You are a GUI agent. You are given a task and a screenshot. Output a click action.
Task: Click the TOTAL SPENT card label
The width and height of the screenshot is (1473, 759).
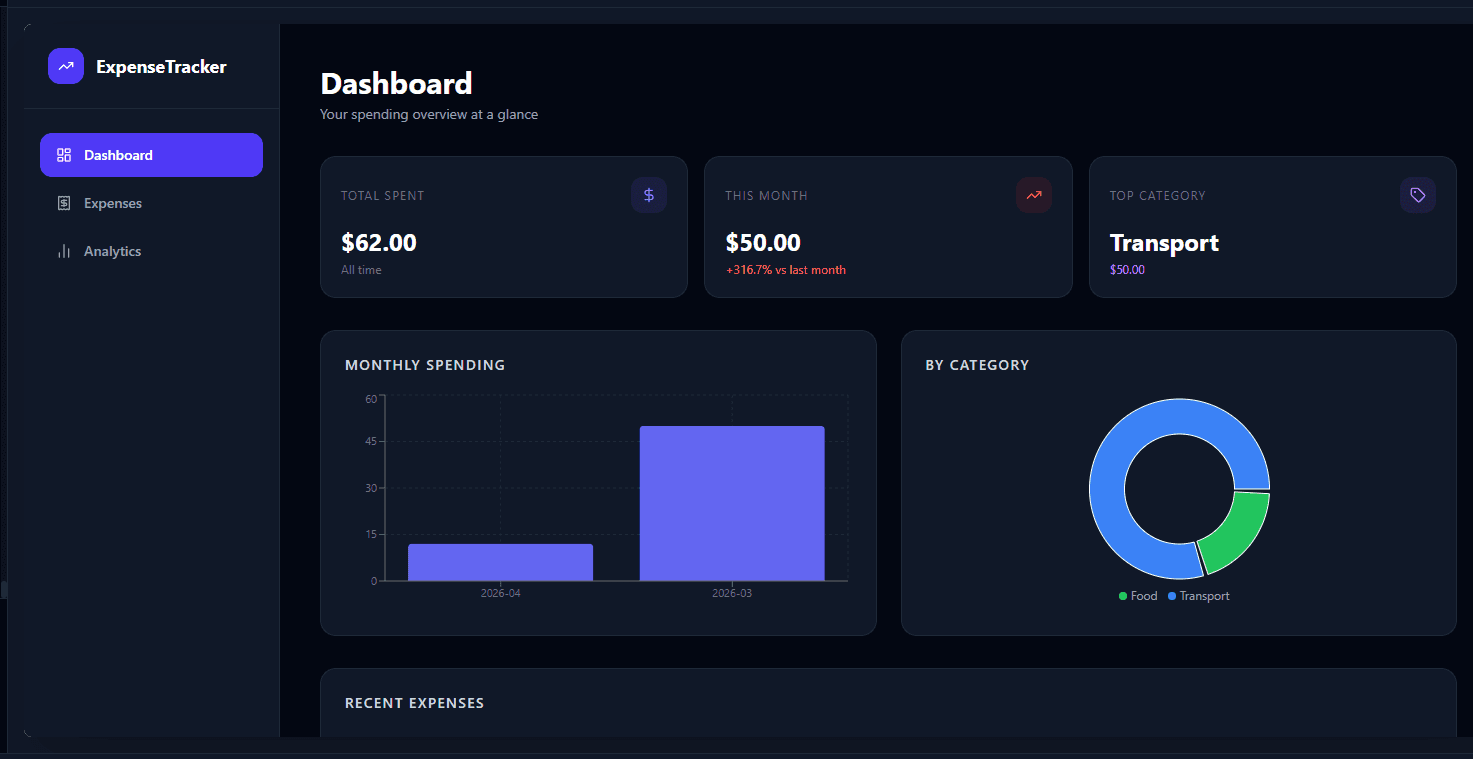[x=383, y=196]
